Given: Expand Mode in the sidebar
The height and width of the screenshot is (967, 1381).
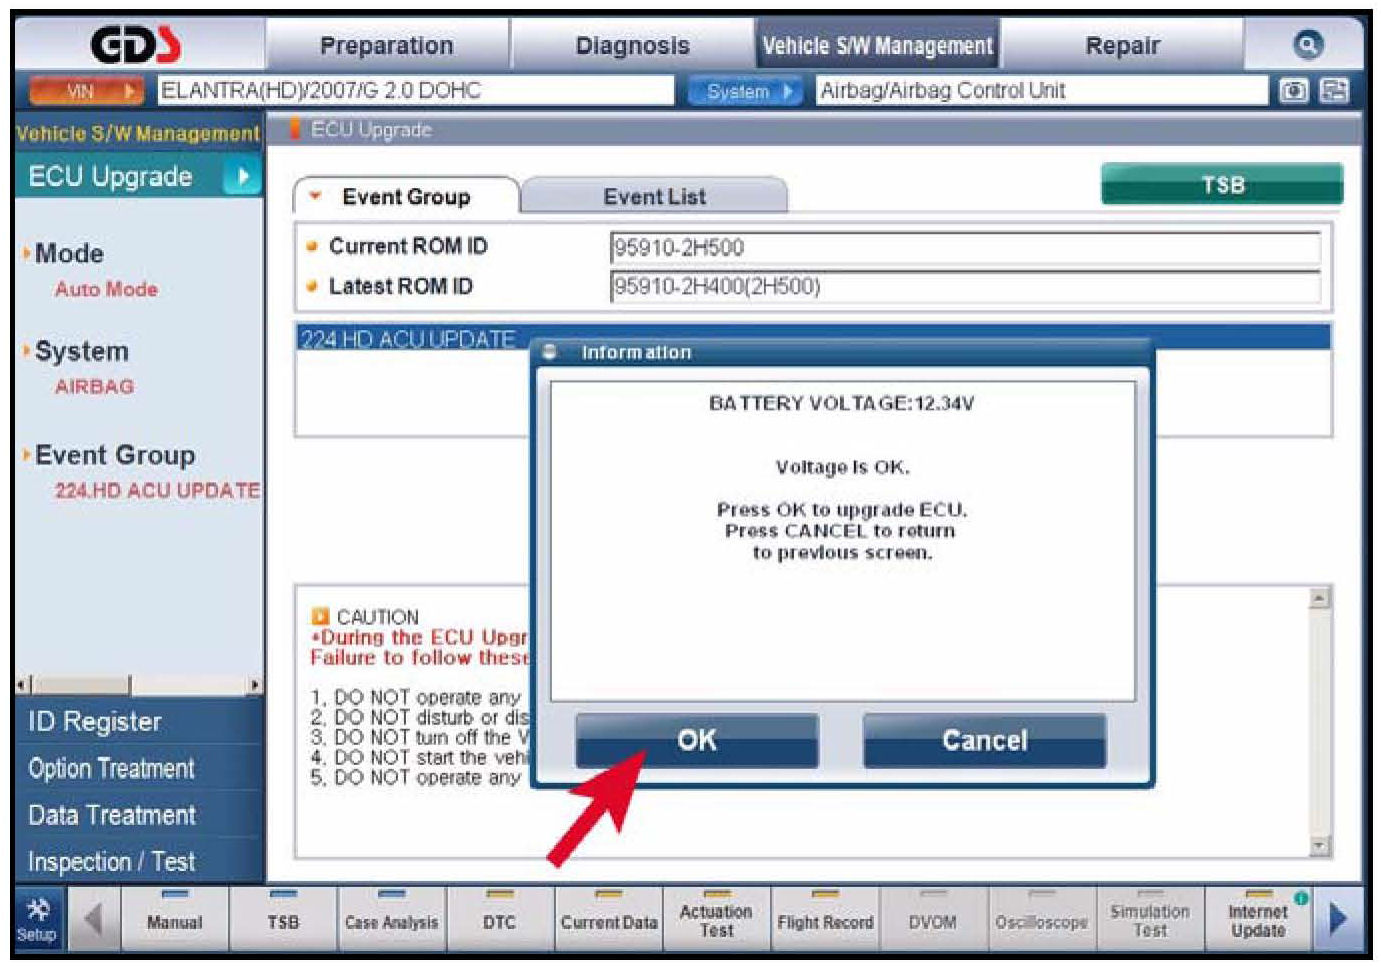Looking at the screenshot, I should coord(69,253).
